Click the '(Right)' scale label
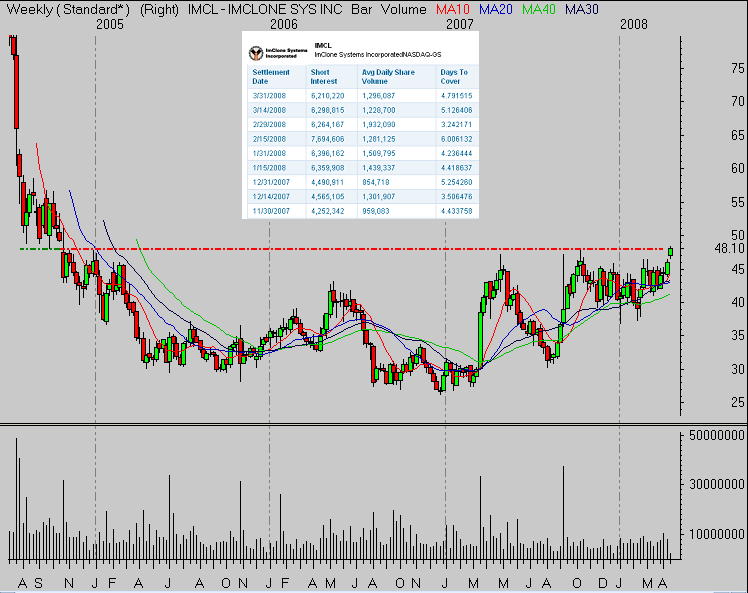The width and height of the screenshot is (748, 593). pyautogui.click(x=159, y=10)
